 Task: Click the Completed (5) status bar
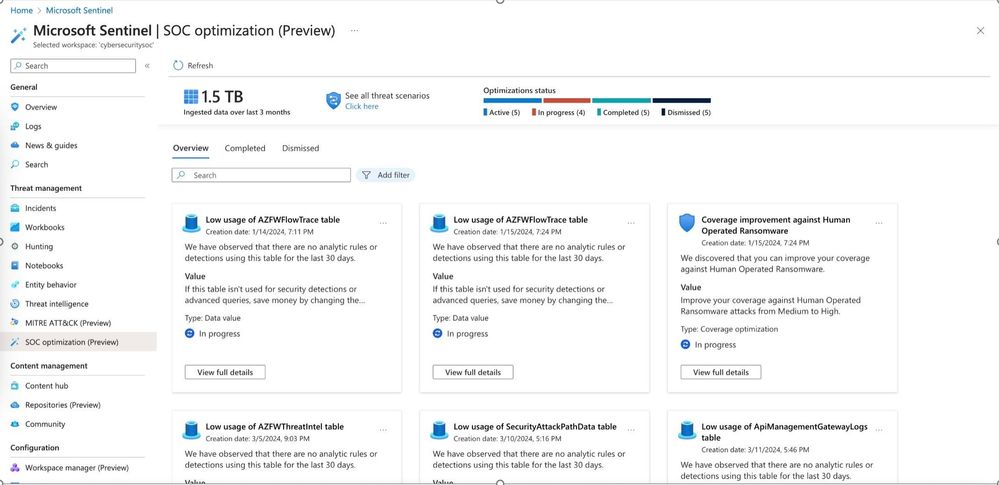621,101
